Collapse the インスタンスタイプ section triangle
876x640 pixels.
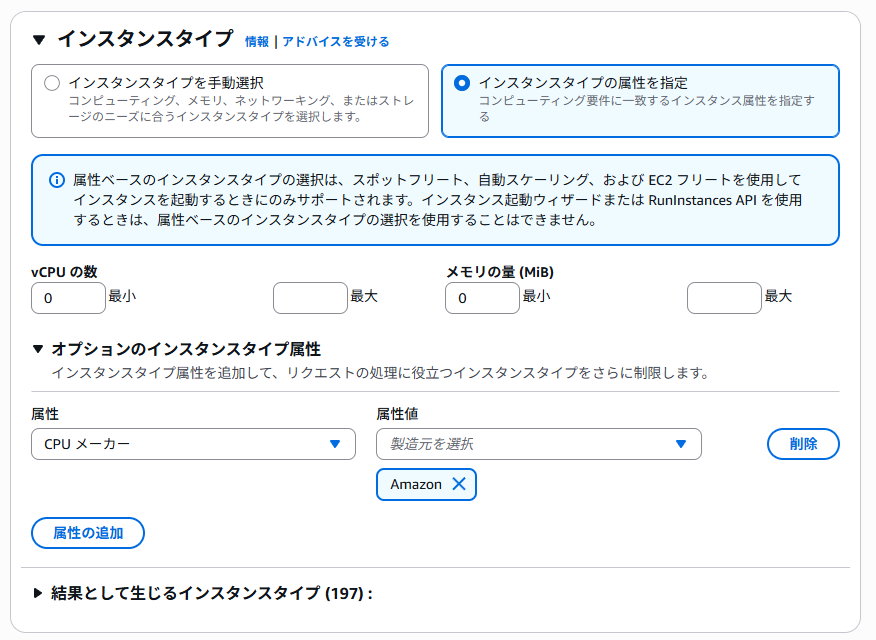pyautogui.click(x=39, y=40)
